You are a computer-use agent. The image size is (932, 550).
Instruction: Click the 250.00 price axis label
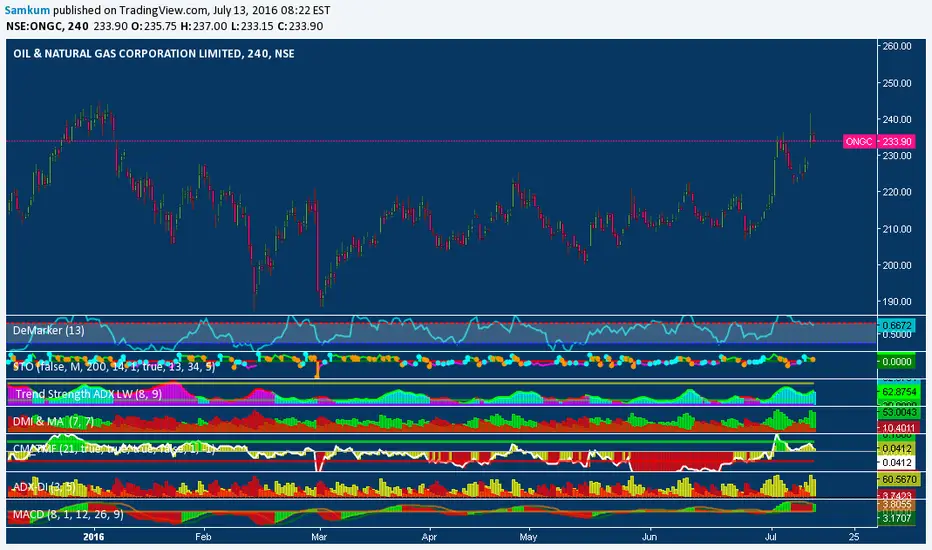coord(897,83)
